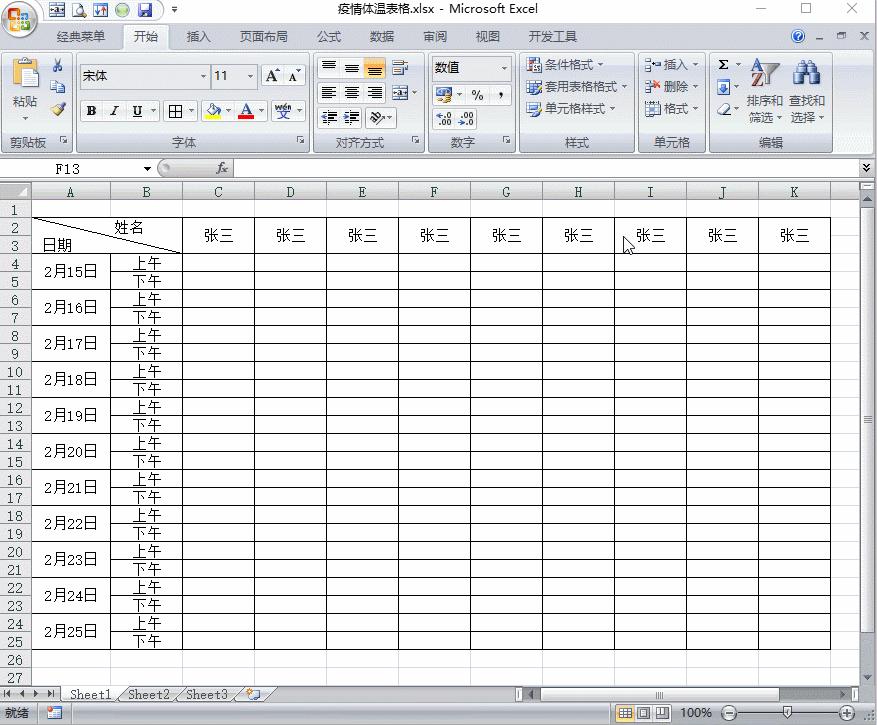Toggle Italic formatting
This screenshot has height=725, width=877.
[114, 111]
